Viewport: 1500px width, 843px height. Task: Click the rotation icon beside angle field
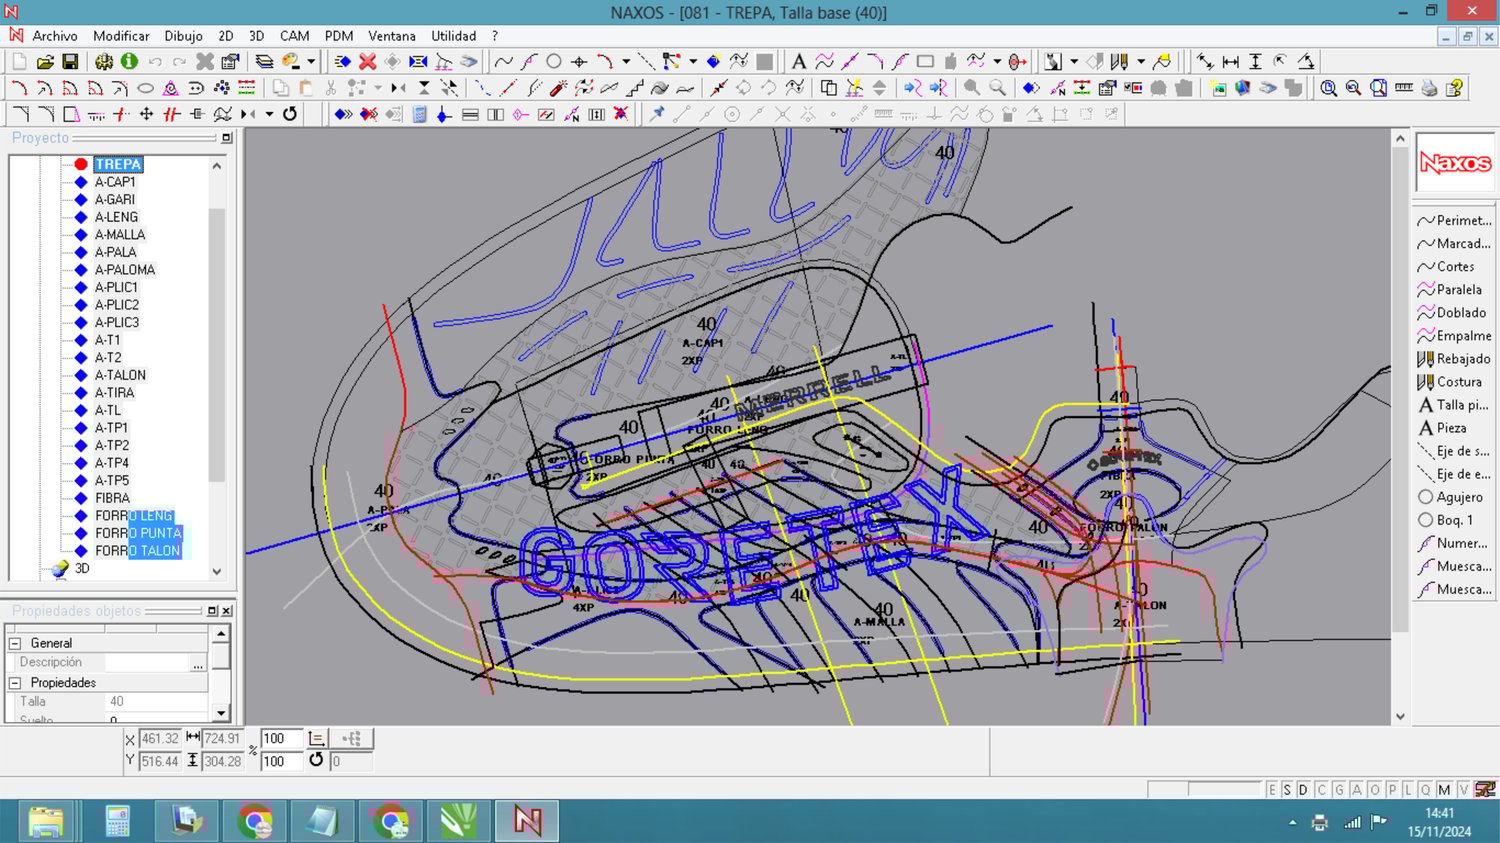click(316, 760)
